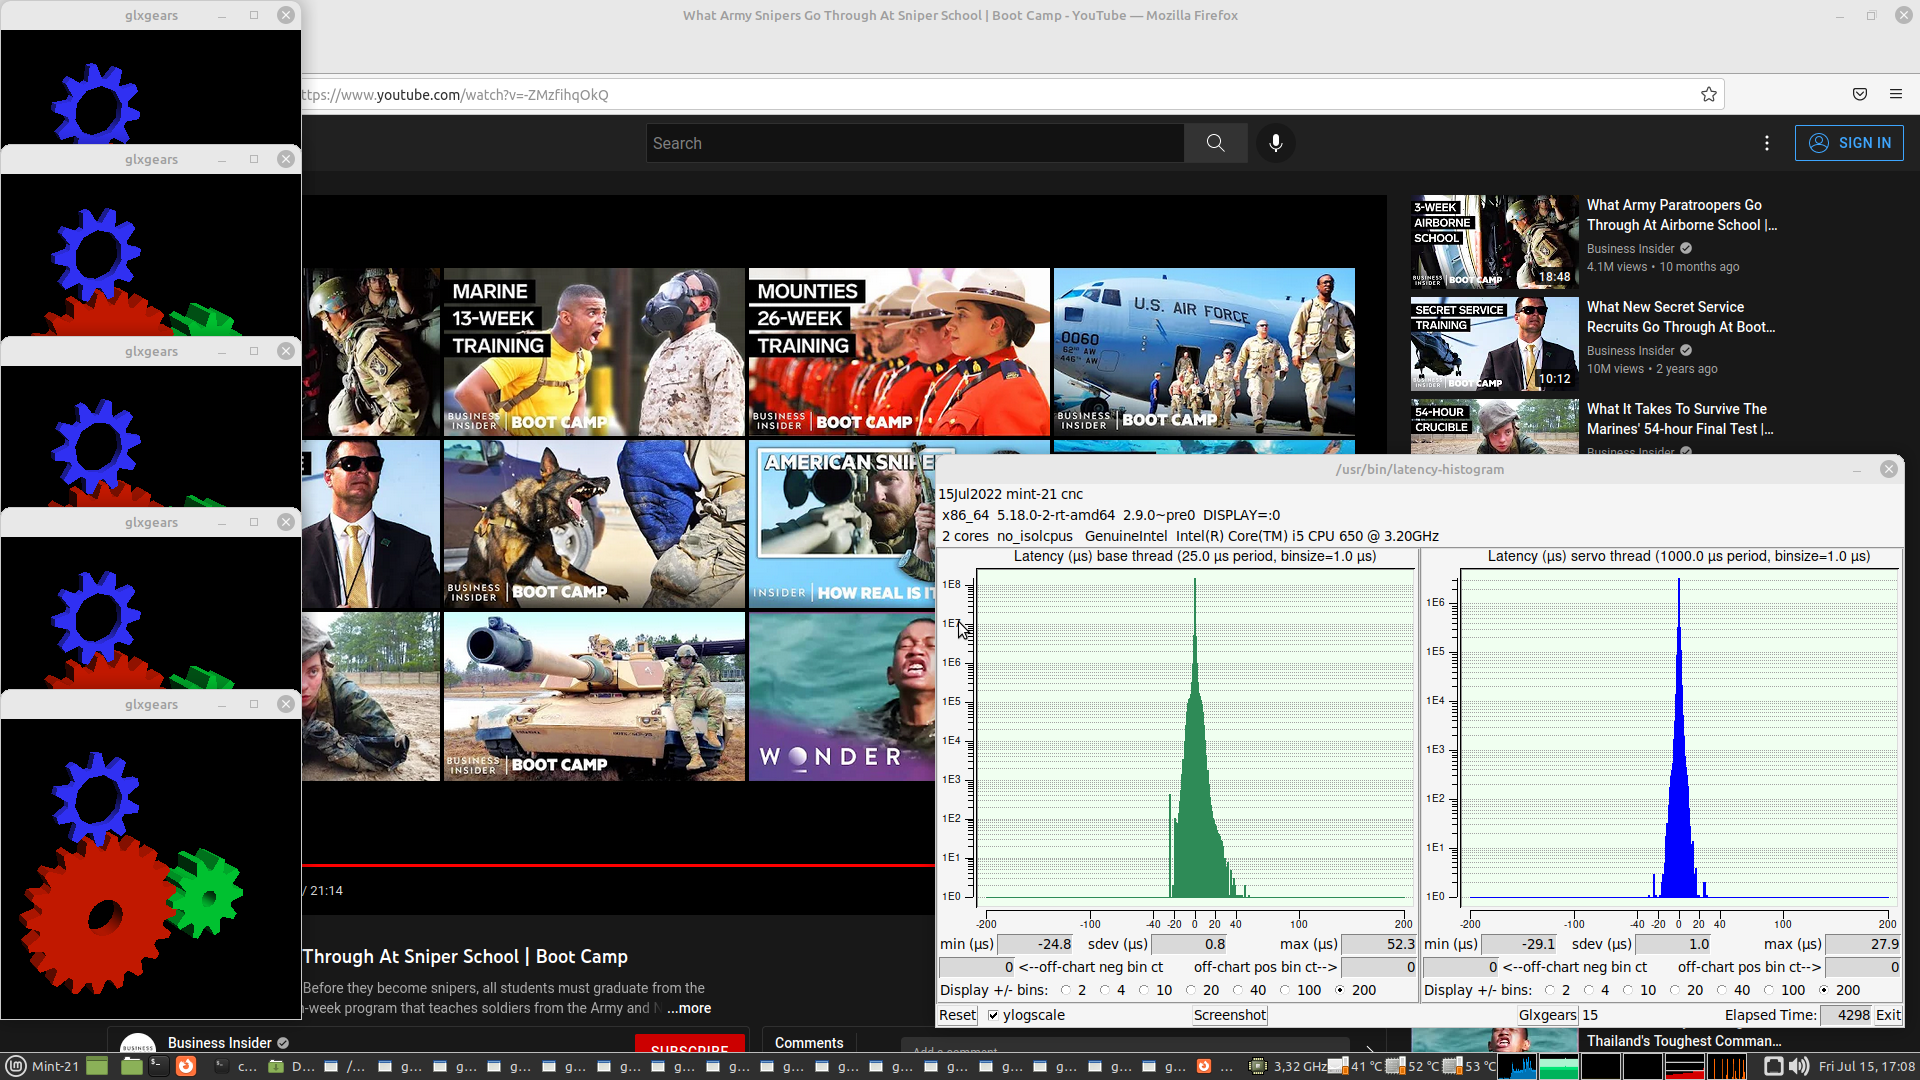Click the CPU frequency monitor applet
This screenshot has height=1080, width=1920.
click(1290, 1066)
